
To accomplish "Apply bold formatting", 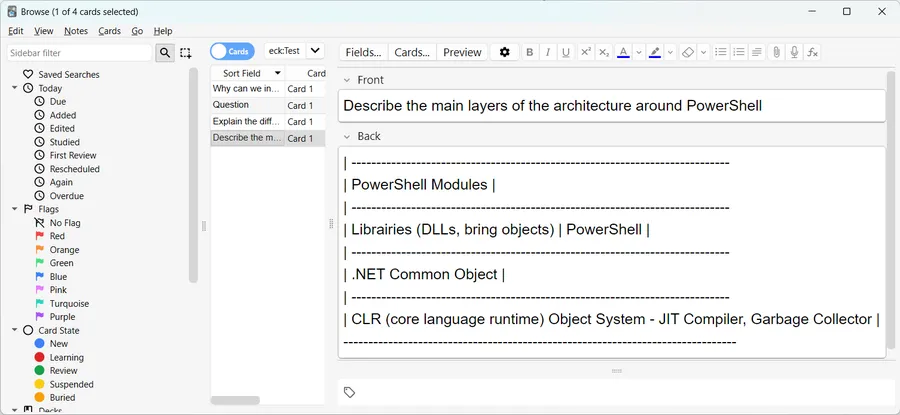I will pos(530,52).
